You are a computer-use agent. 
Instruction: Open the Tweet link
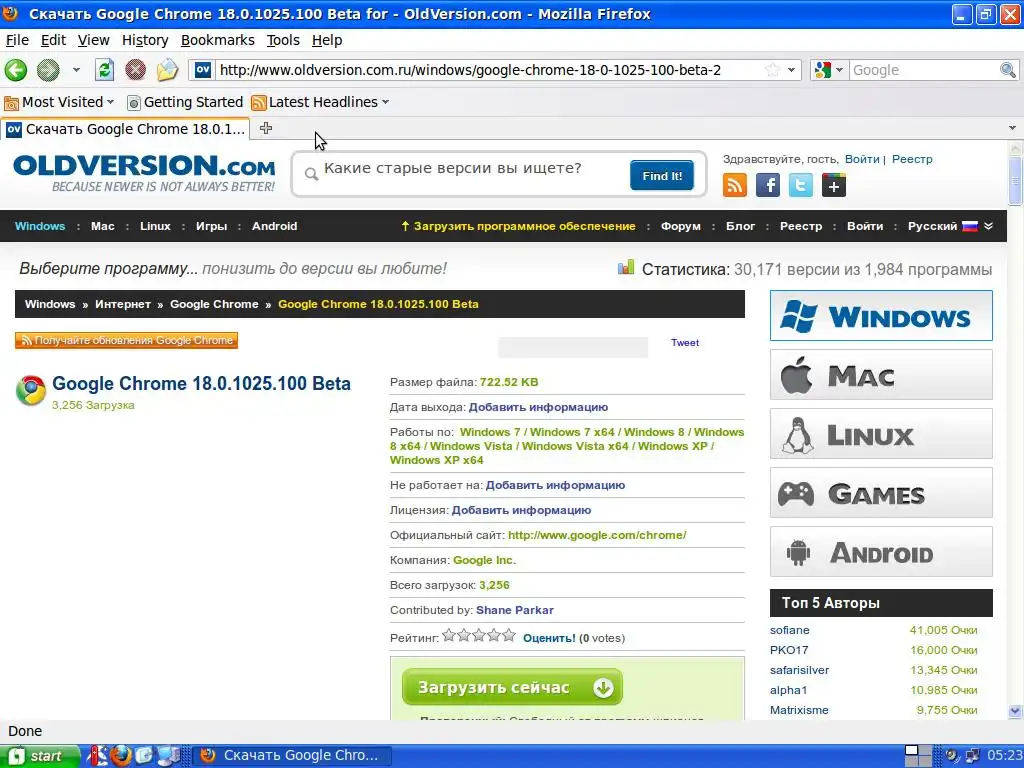pos(684,342)
